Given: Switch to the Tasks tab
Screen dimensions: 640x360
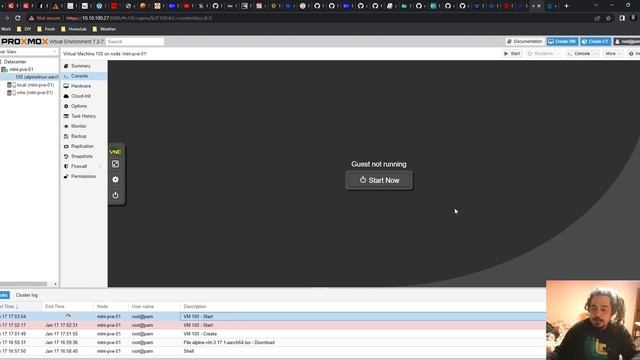Looking at the screenshot, I should (x=4, y=295).
